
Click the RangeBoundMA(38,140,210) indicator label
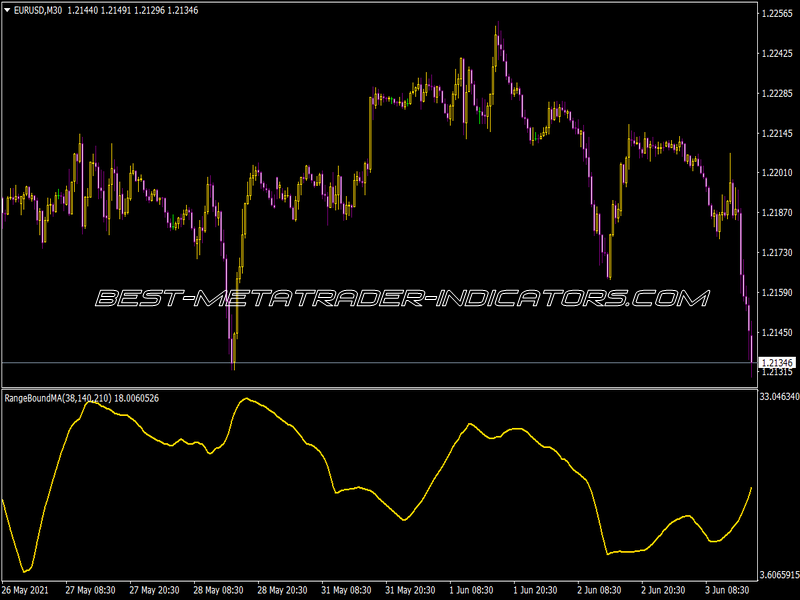point(58,398)
